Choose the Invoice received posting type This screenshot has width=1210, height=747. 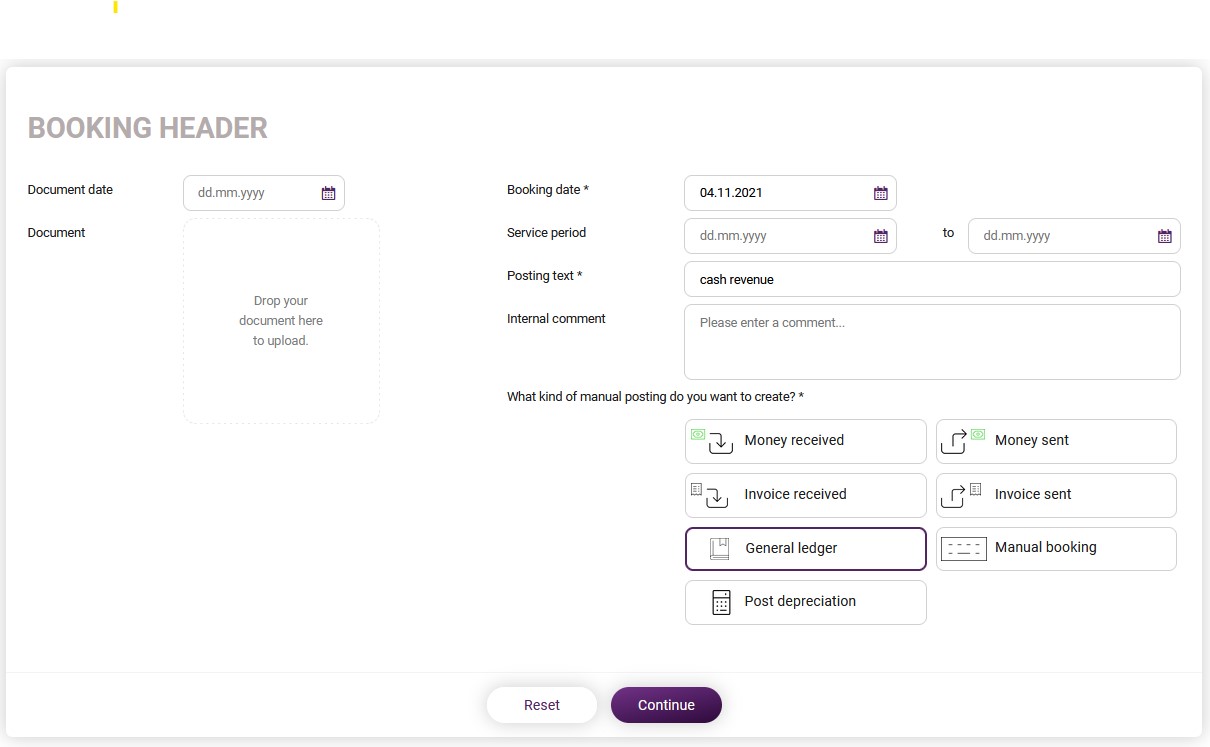click(806, 495)
